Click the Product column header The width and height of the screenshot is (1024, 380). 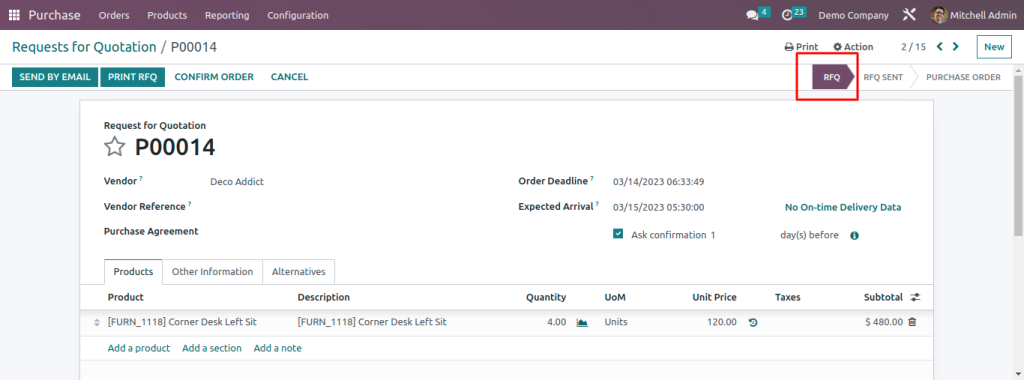pyautogui.click(x=126, y=297)
